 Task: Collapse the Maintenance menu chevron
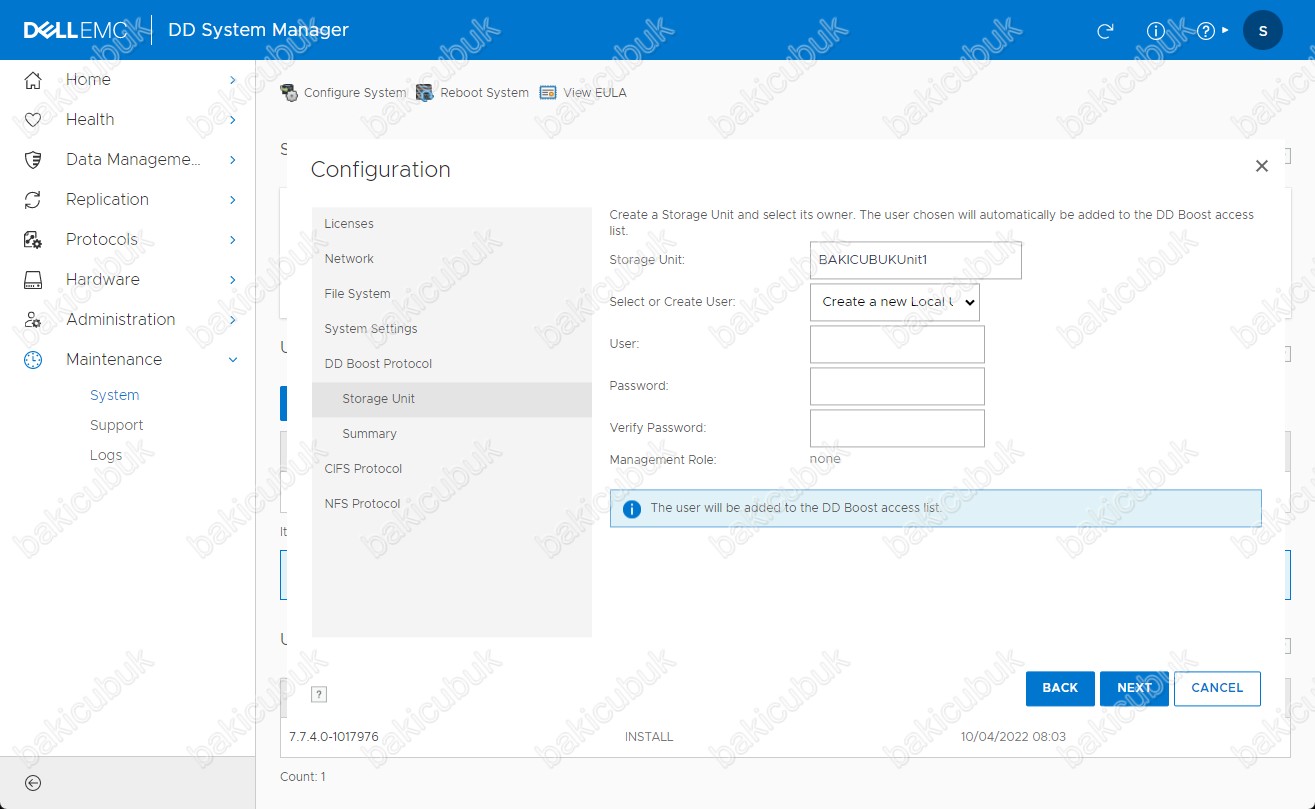click(x=232, y=360)
